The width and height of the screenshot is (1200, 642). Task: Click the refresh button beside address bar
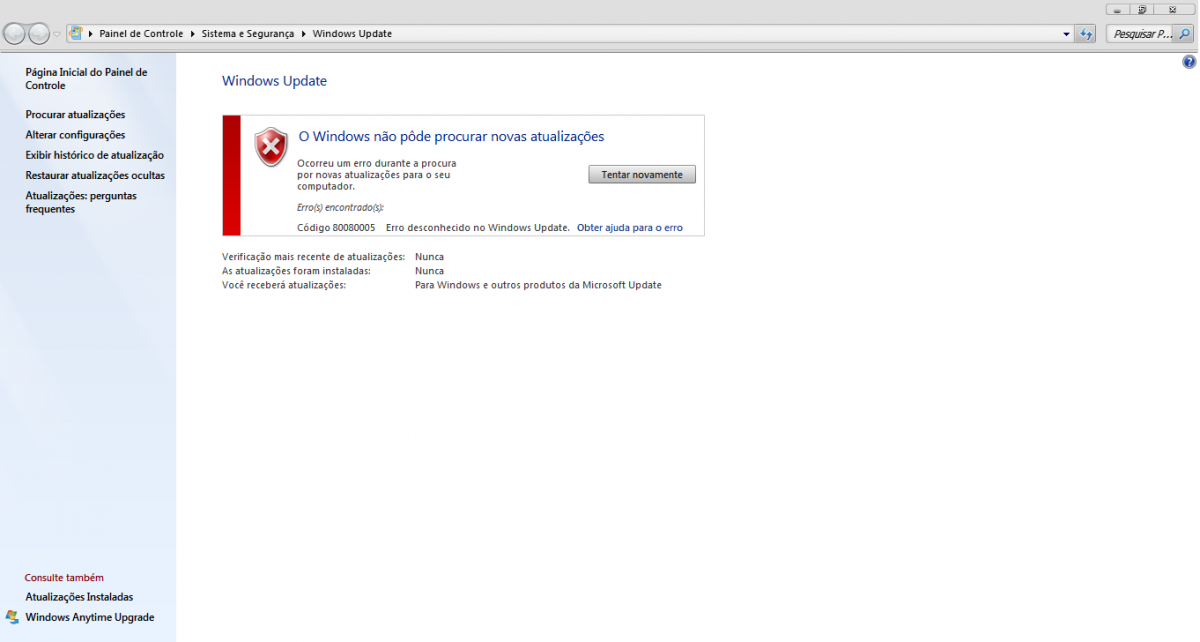(1086, 34)
